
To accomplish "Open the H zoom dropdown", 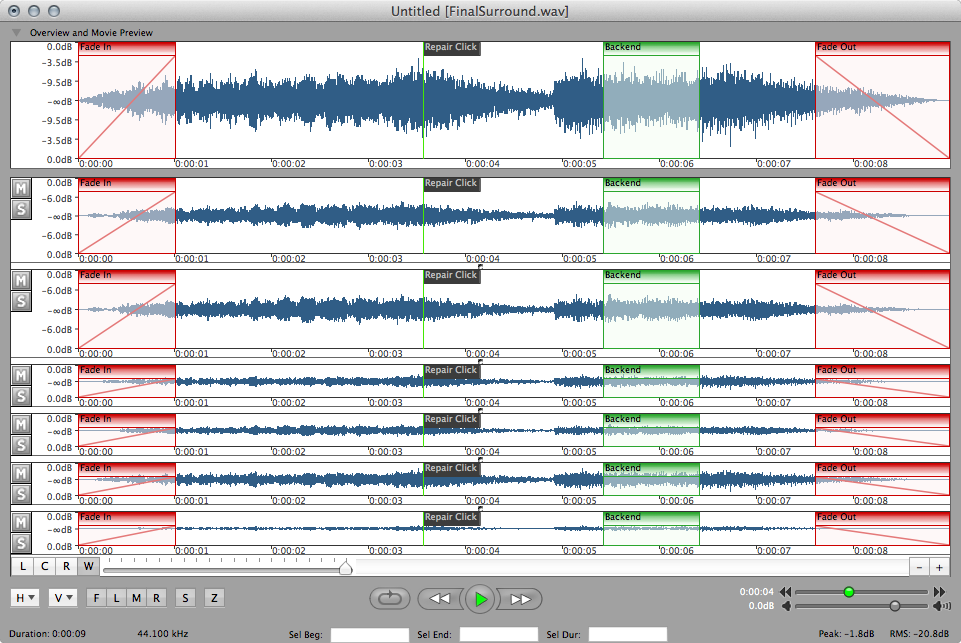I will 23,597.
